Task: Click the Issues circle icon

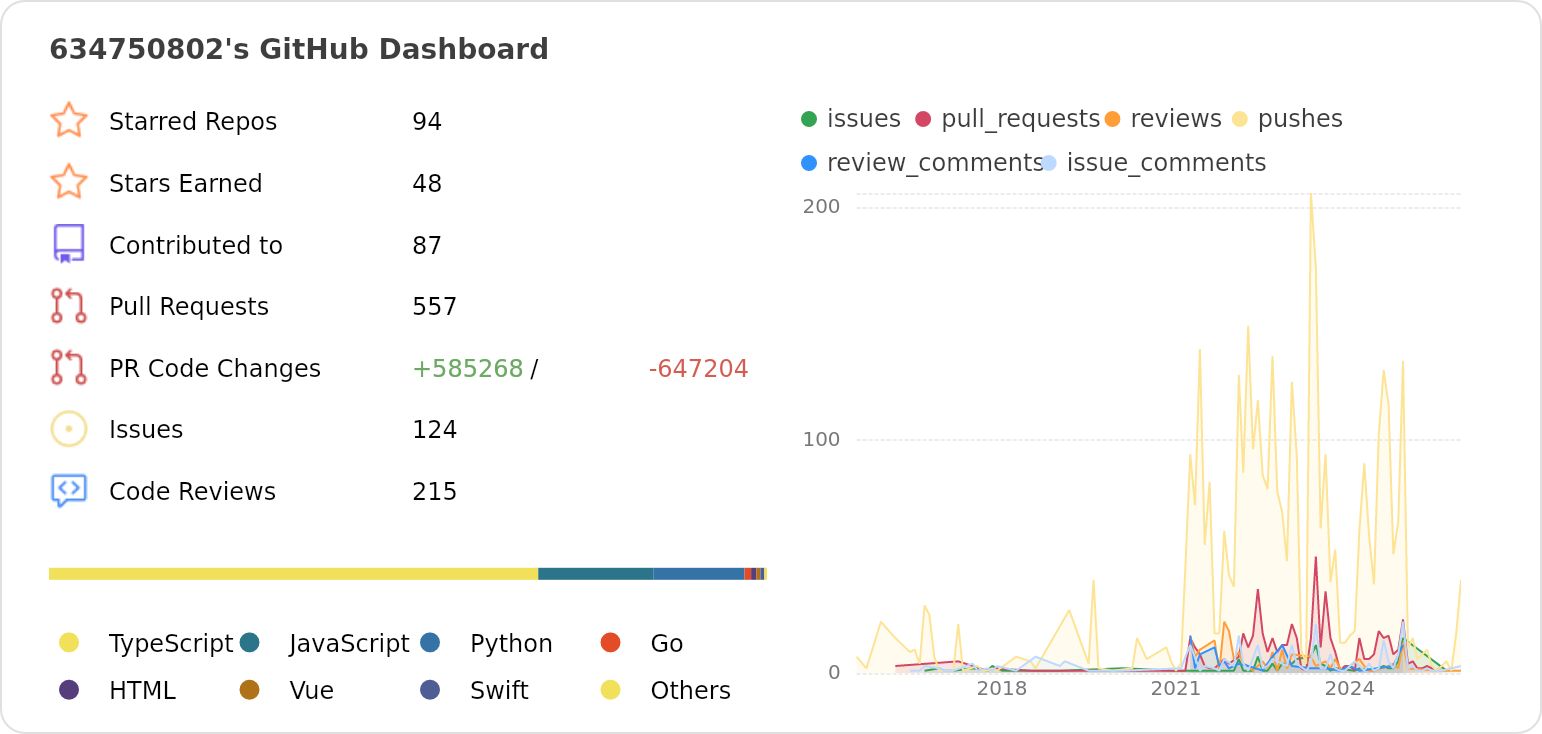Action: pyautogui.click(x=68, y=429)
